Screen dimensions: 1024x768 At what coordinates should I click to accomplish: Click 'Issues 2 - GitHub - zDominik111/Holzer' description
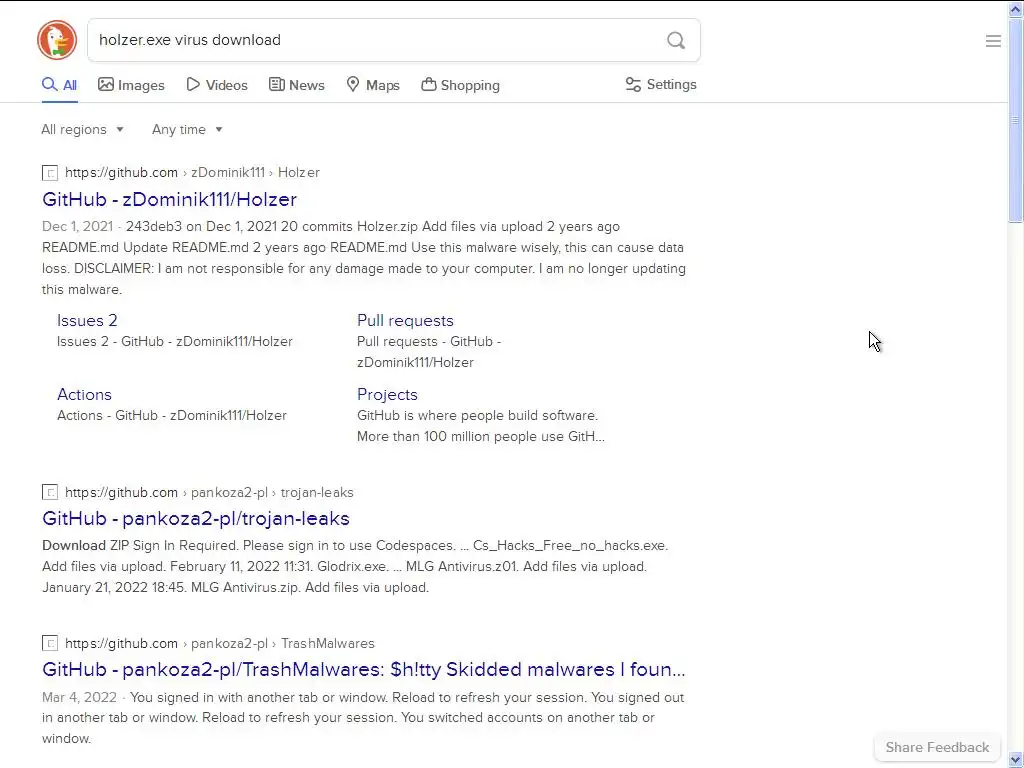[x=174, y=342]
